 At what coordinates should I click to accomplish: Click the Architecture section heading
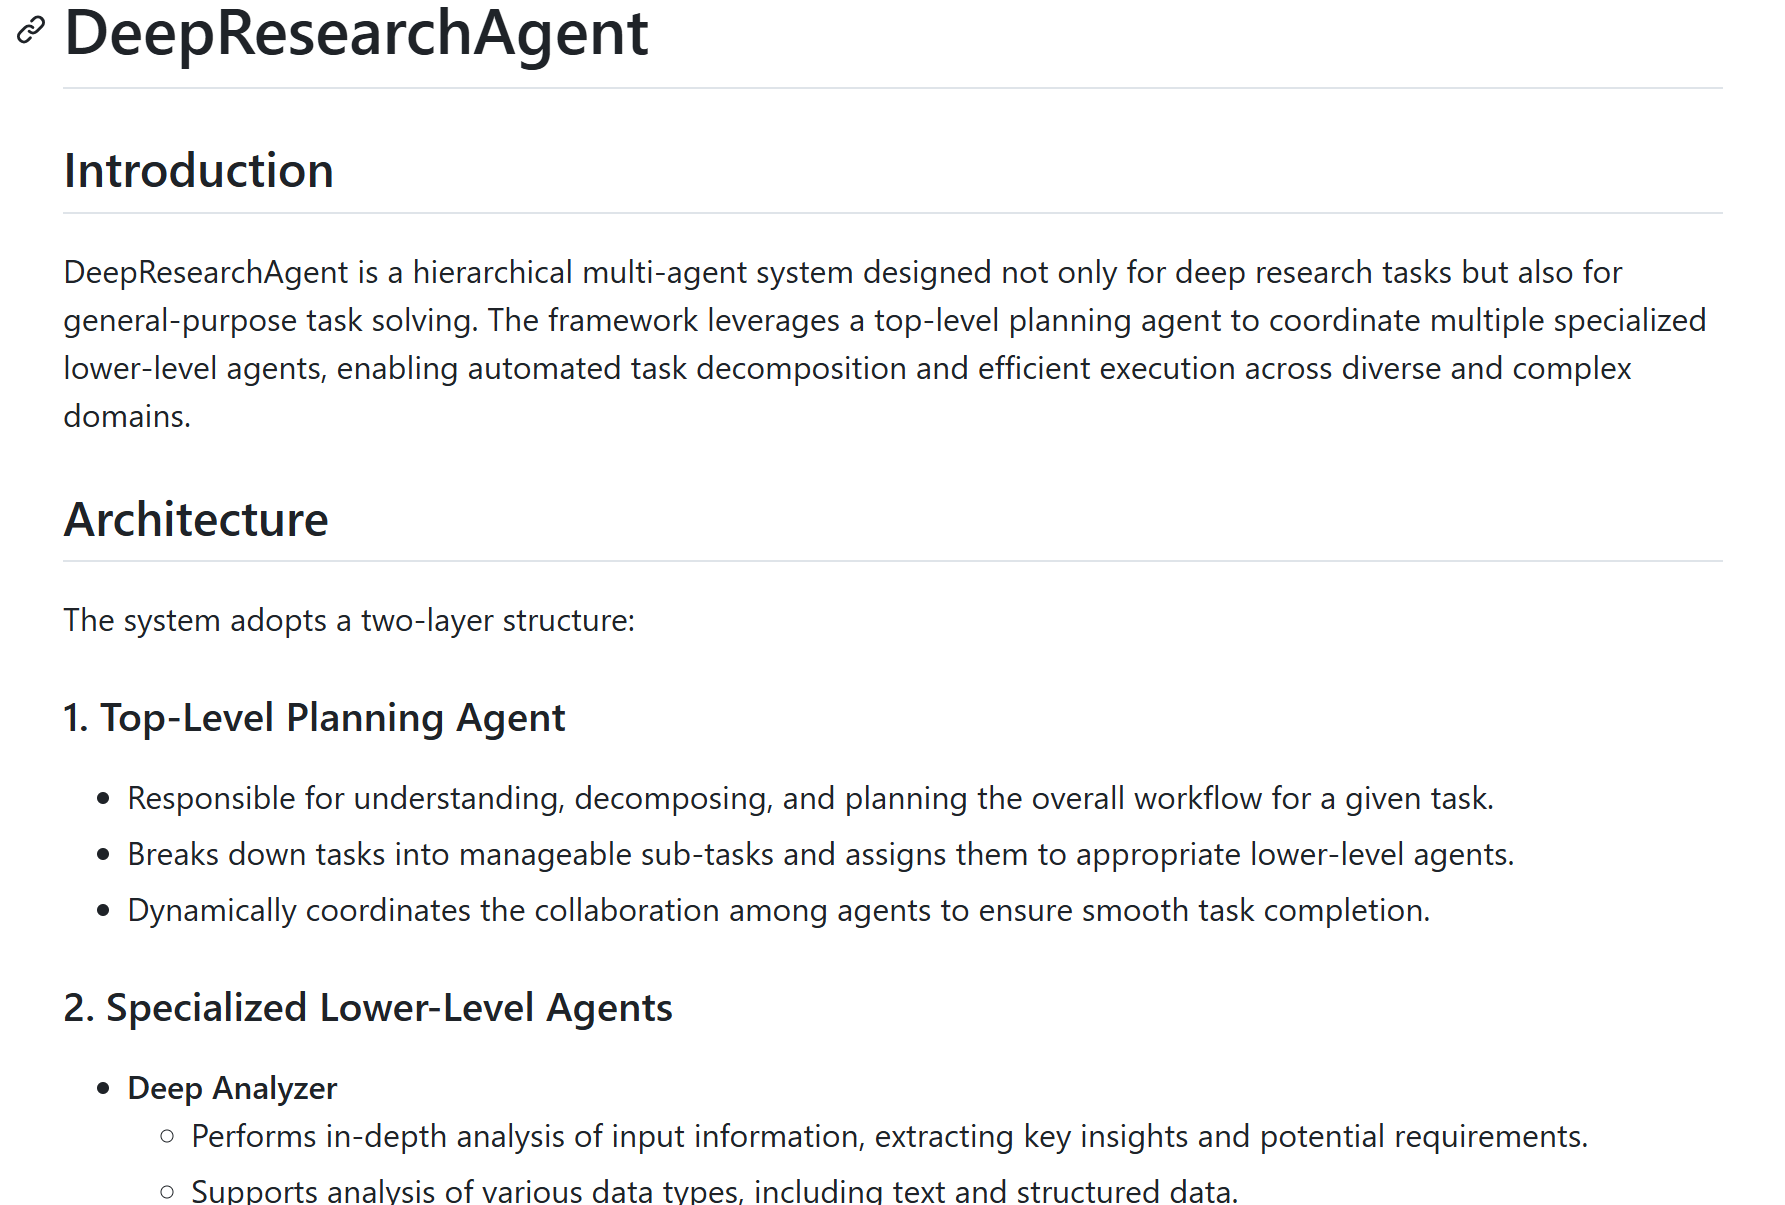tap(196, 520)
